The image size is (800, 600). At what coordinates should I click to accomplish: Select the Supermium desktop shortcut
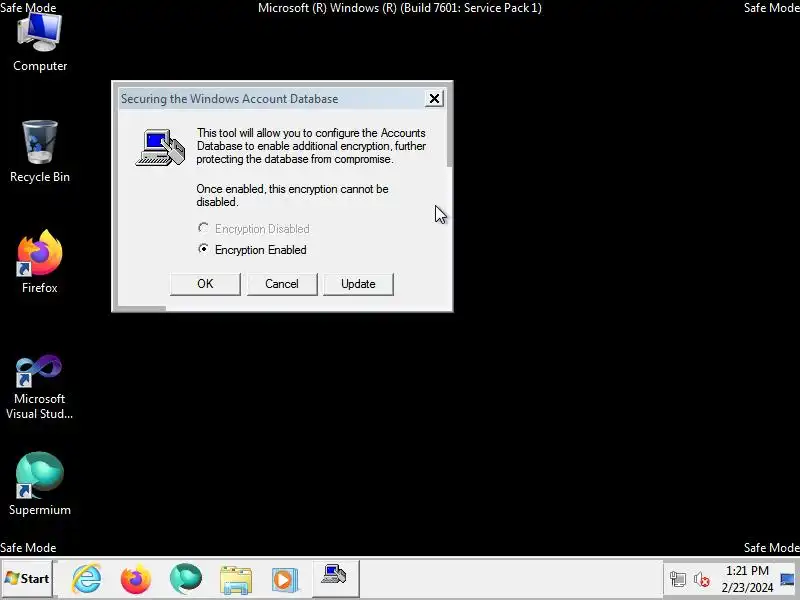[x=40, y=484]
